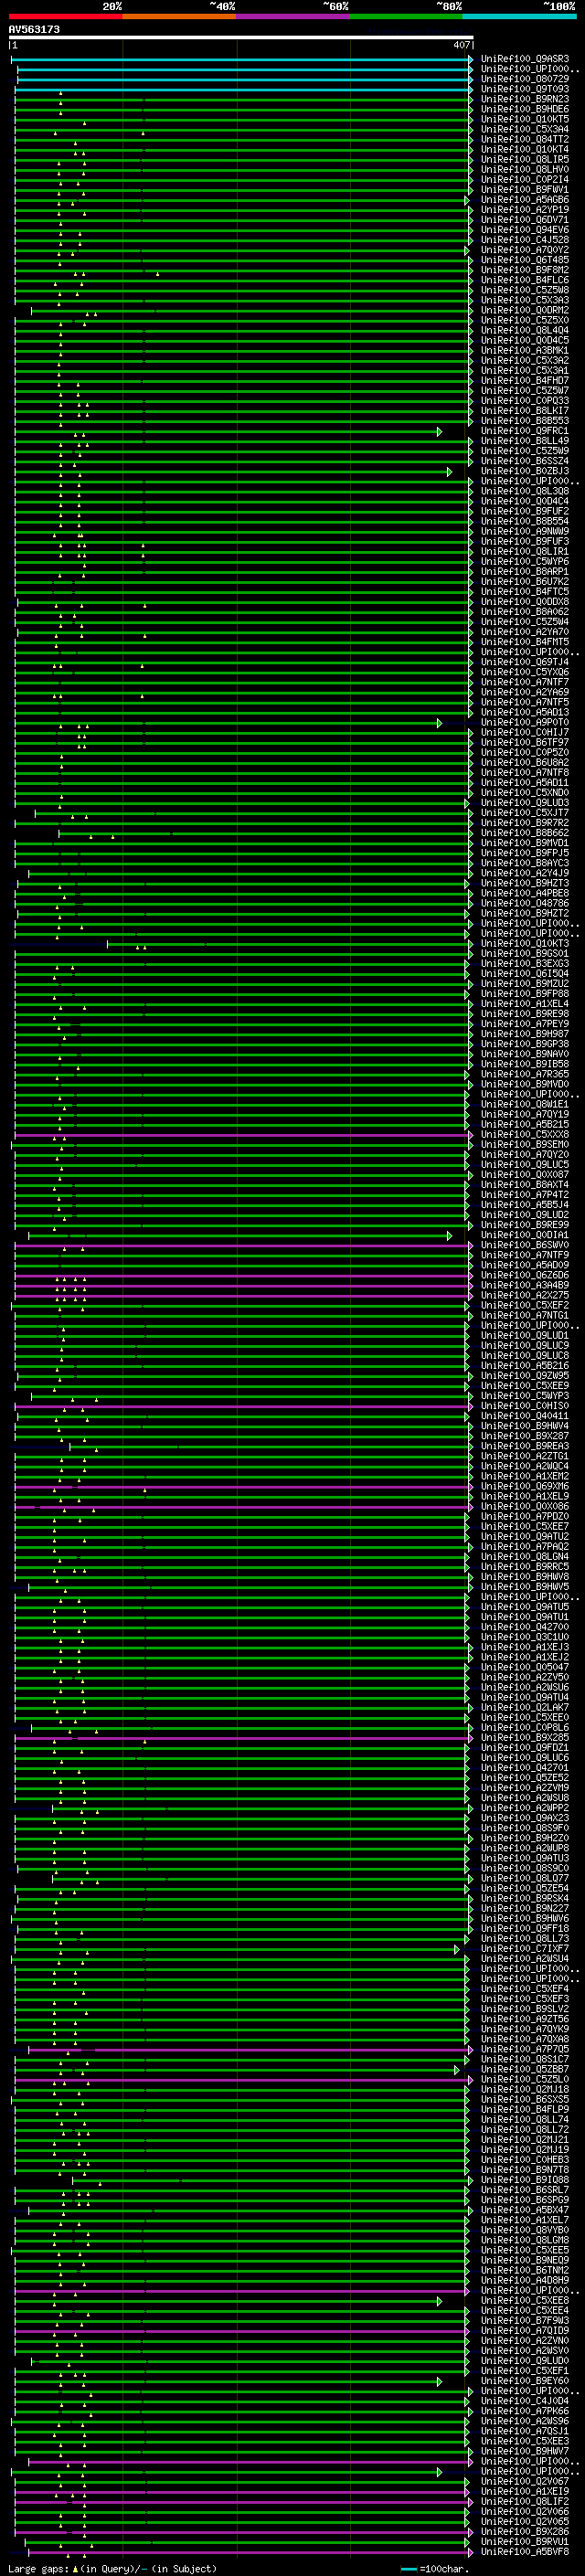
Task: Select the UniRef100_A2Y4J9 label
Action: click(x=525, y=873)
